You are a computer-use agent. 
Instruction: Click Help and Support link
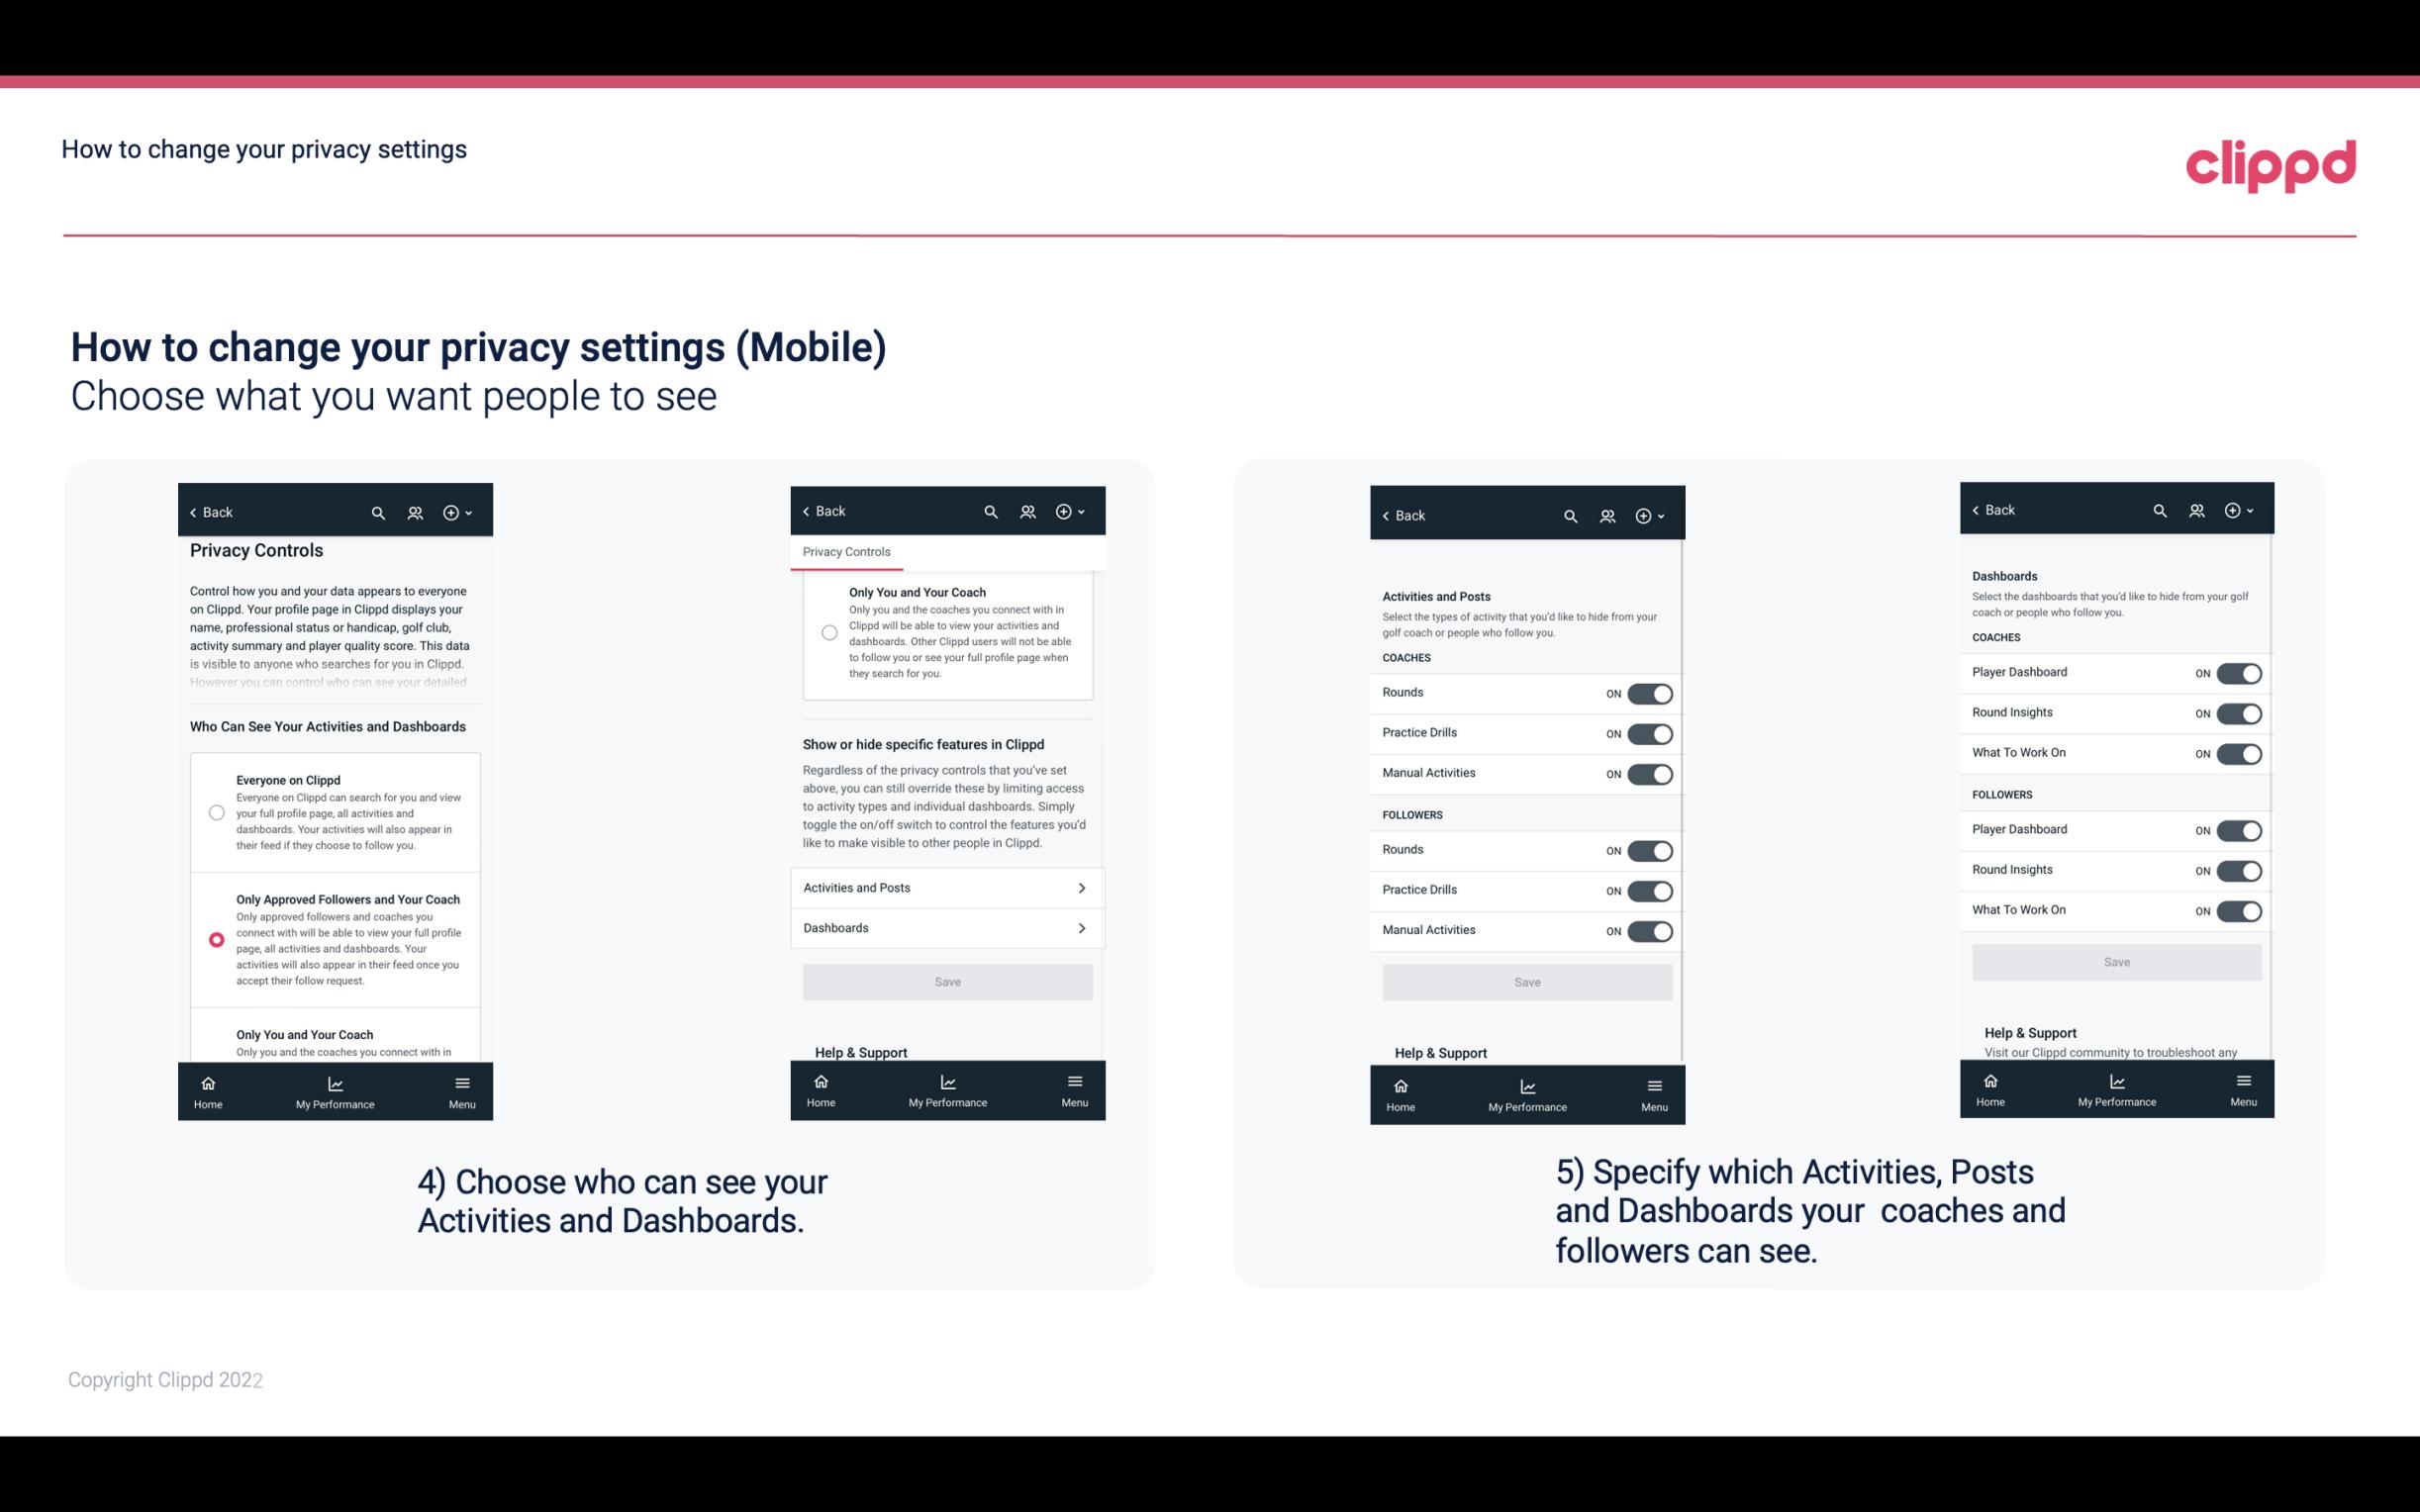point(869,1052)
